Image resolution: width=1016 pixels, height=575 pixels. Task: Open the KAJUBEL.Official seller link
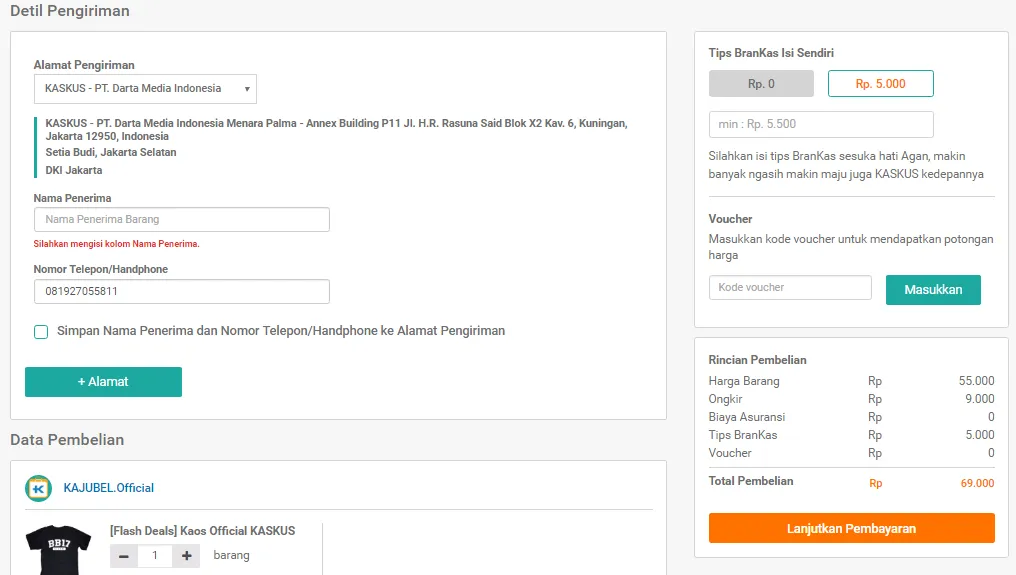point(108,487)
